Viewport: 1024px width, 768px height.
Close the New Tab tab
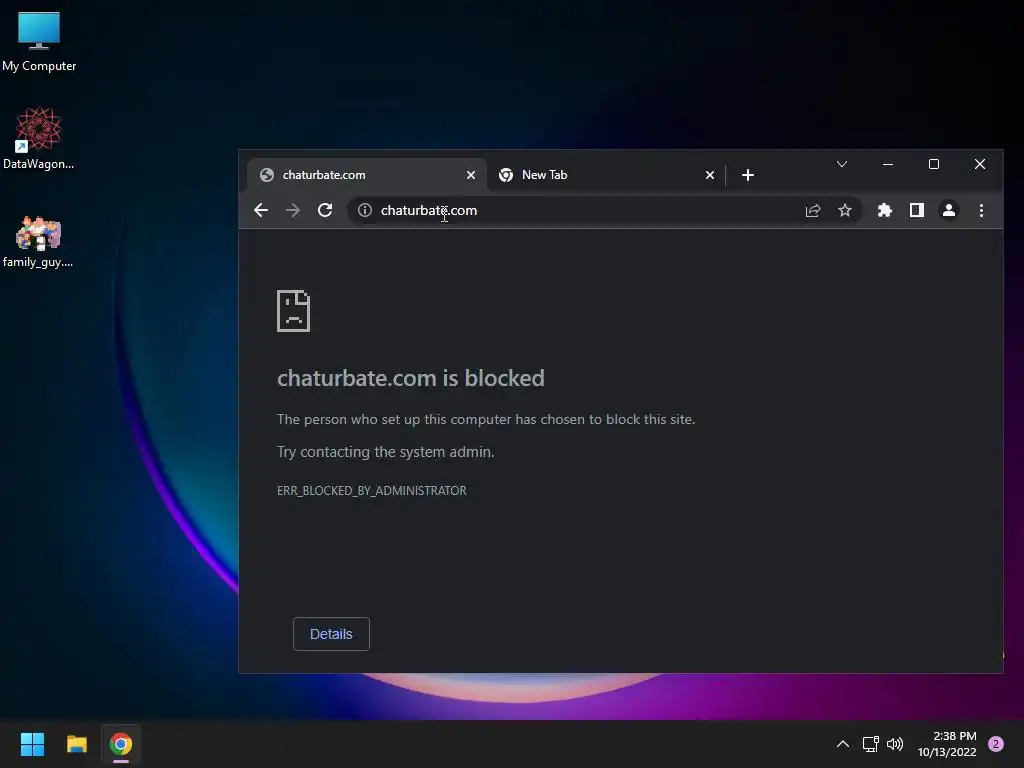click(710, 175)
